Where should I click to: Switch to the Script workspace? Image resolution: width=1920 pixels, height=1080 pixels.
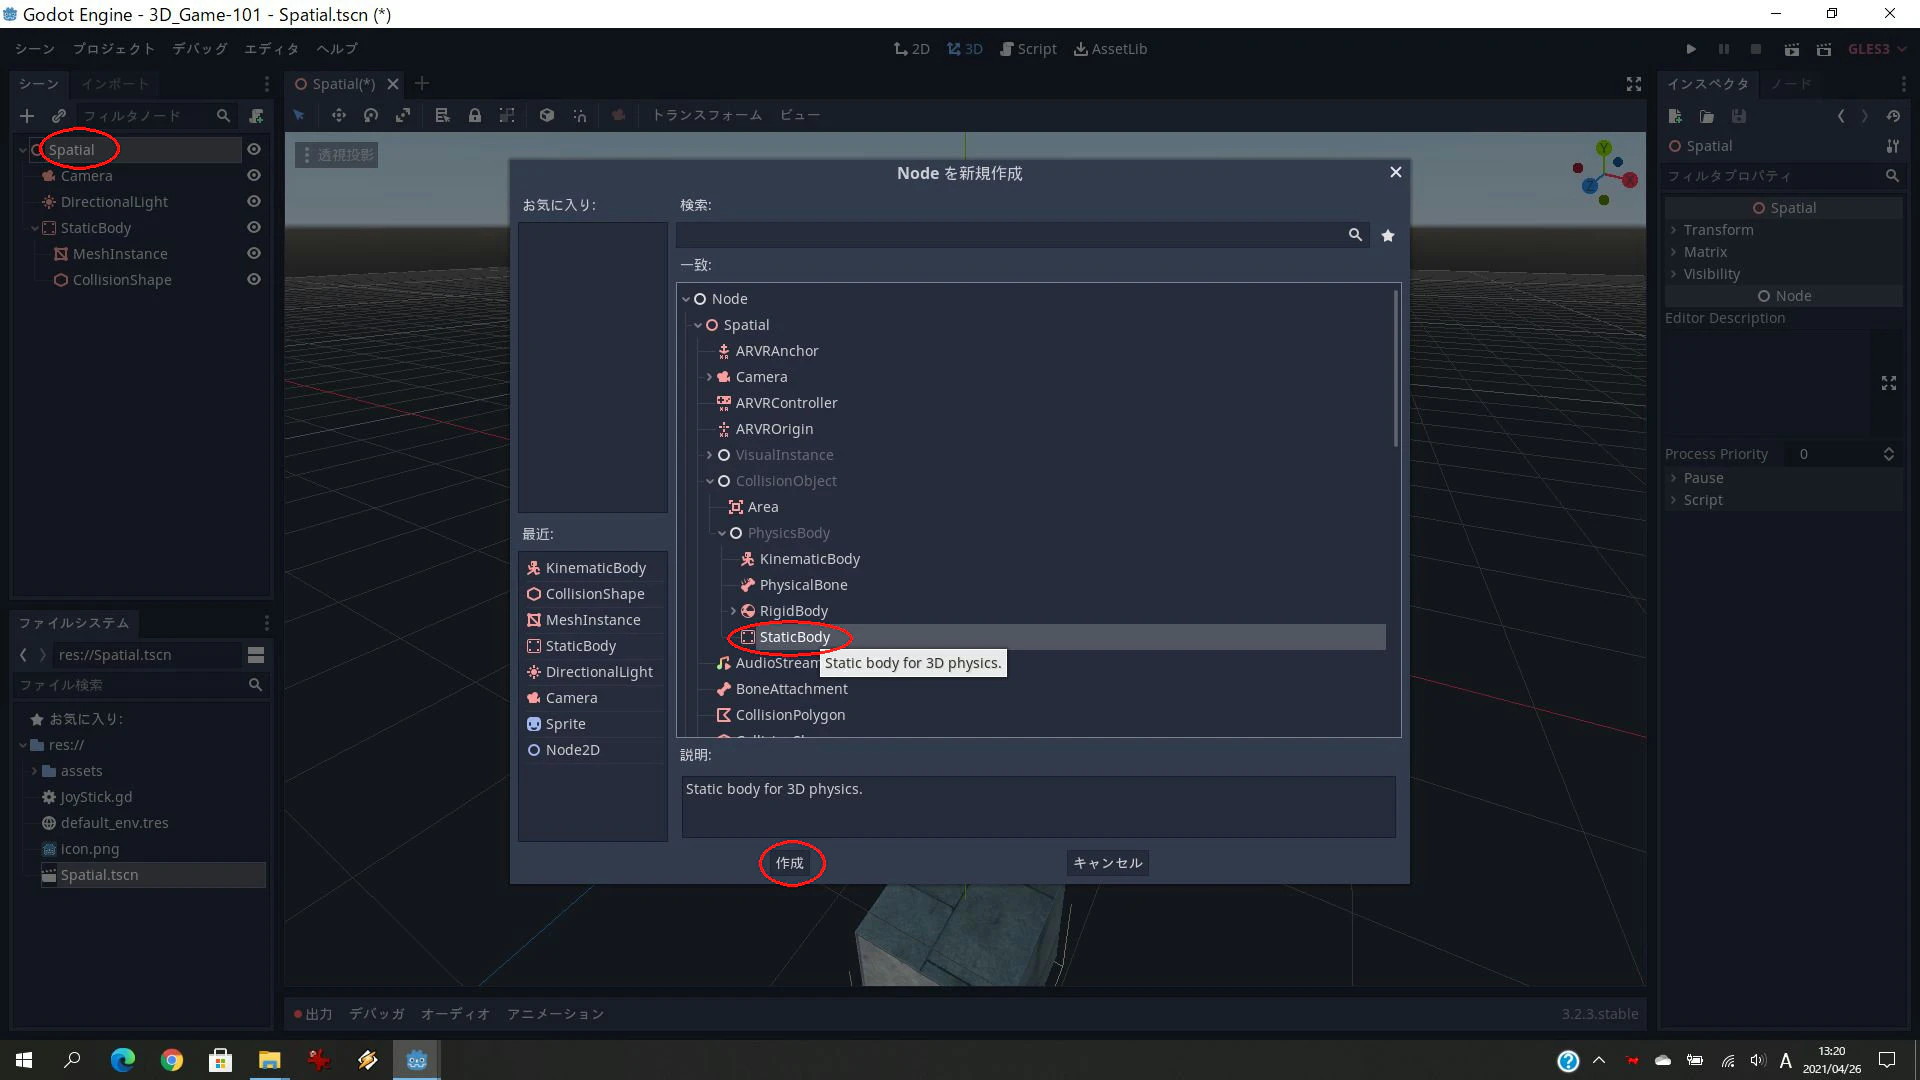[x=1028, y=49]
